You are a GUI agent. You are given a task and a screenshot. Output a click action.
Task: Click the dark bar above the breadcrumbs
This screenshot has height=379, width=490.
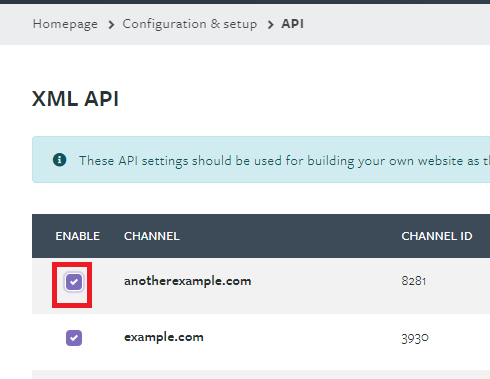(245, 2)
